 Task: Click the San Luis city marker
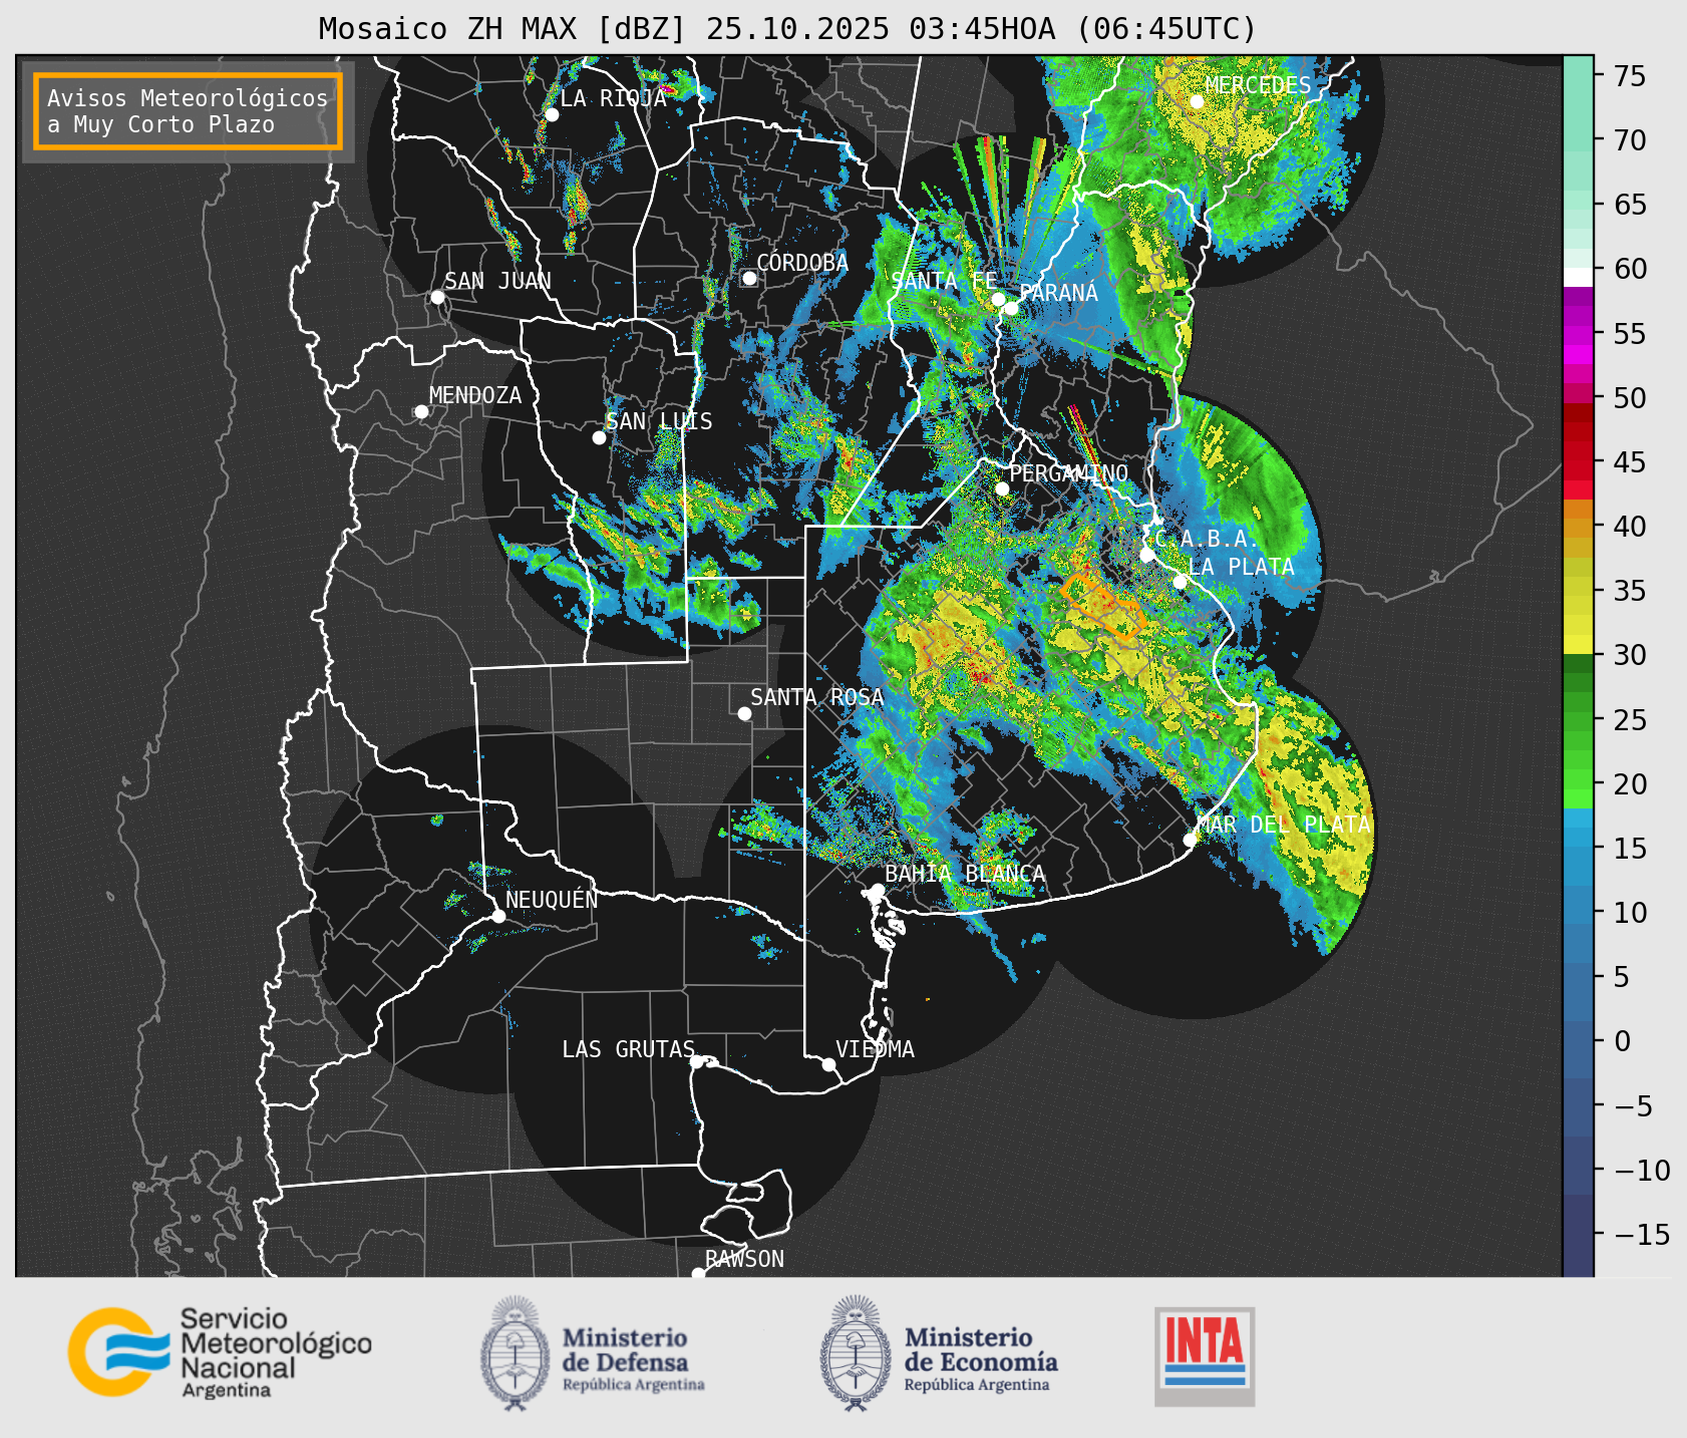pyautogui.click(x=599, y=438)
